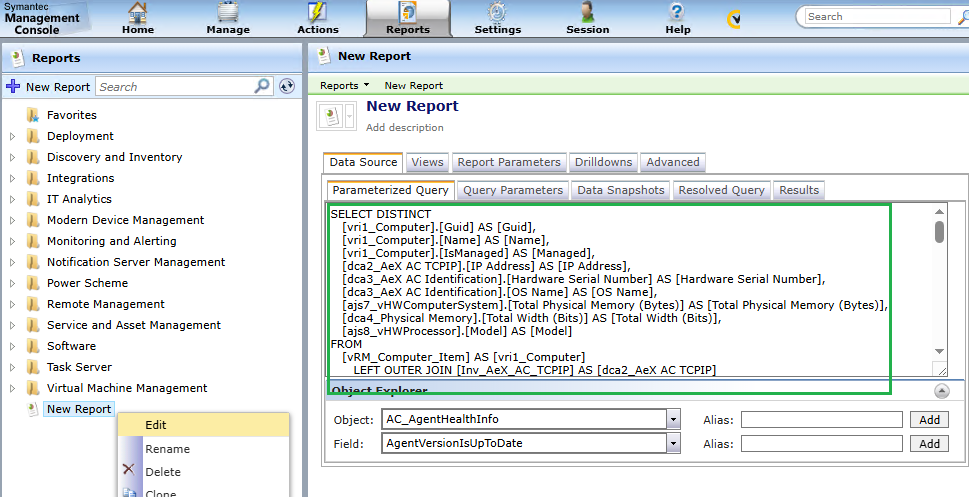
Task: Click the Reports pane search field
Action: pos(176,87)
